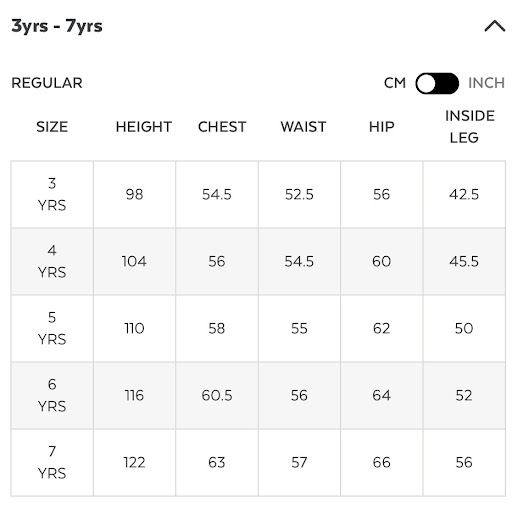
Task: Click the HIP column header
Action: click(x=382, y=127)
